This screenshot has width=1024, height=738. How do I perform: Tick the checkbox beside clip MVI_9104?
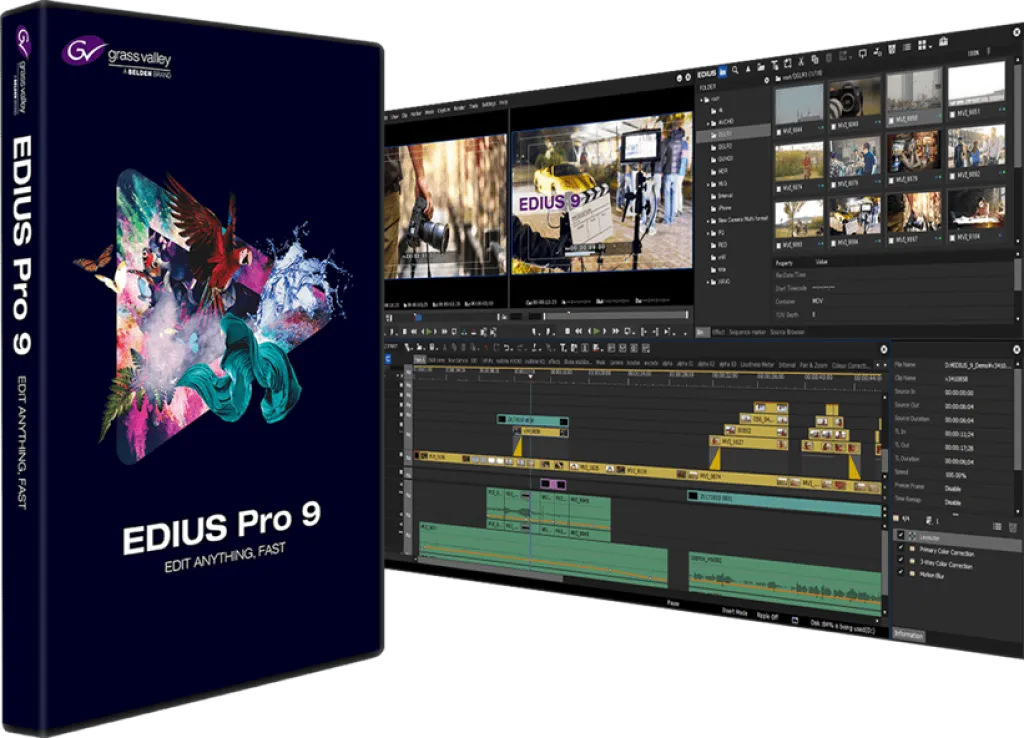[953, 237]
